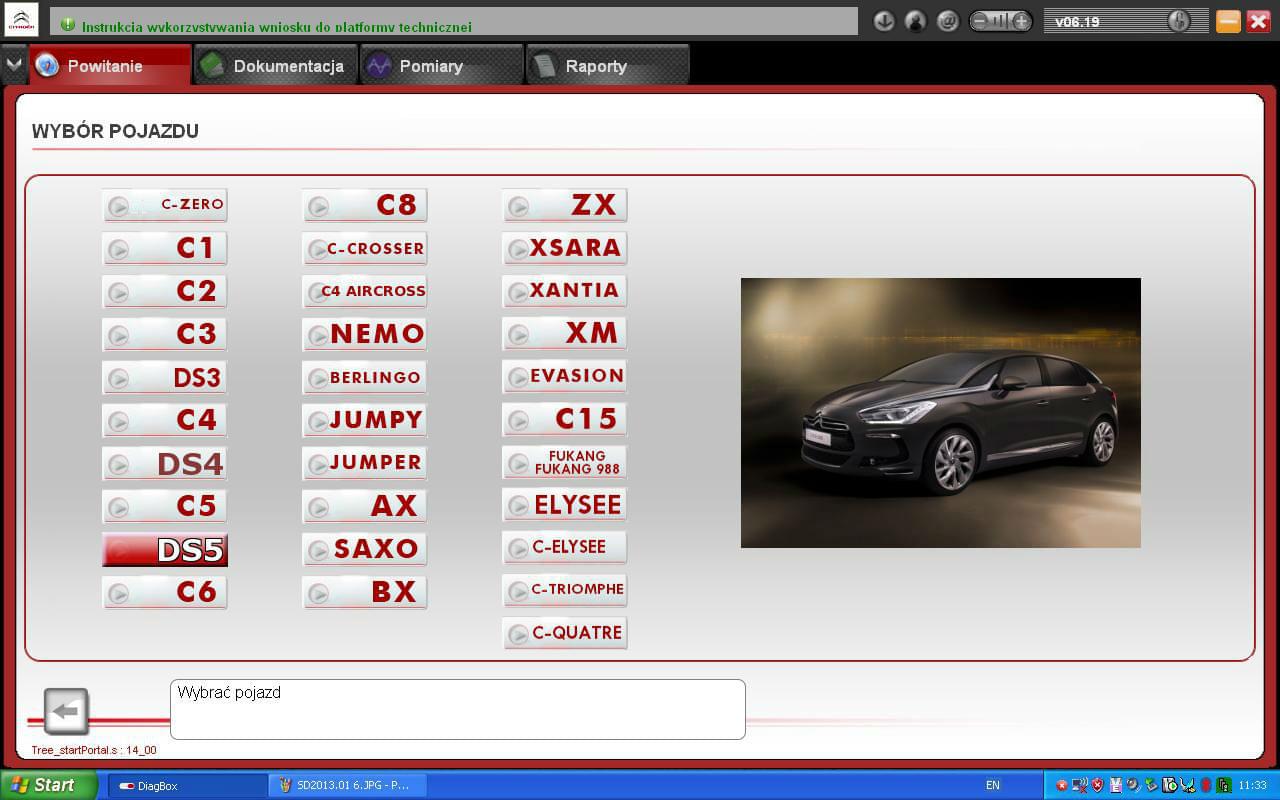Click the DS5 car preview image
1280x800 pixels.
[940, 413]
